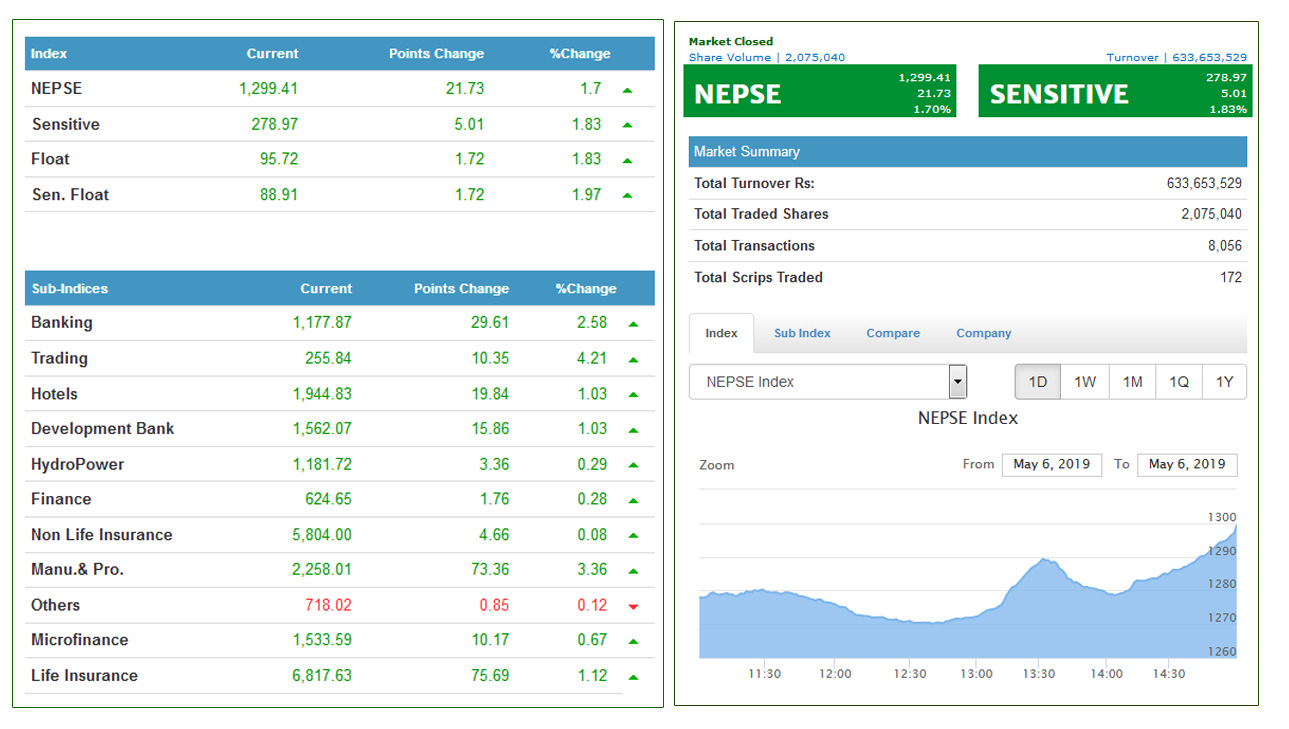
Task: Click the up arrow for Life Insurance row
Action: tap(633, 677)
